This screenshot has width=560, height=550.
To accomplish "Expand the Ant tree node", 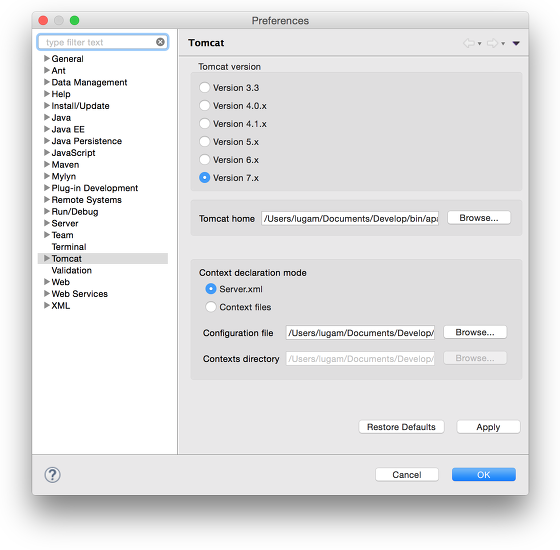I will click(46, 70).
